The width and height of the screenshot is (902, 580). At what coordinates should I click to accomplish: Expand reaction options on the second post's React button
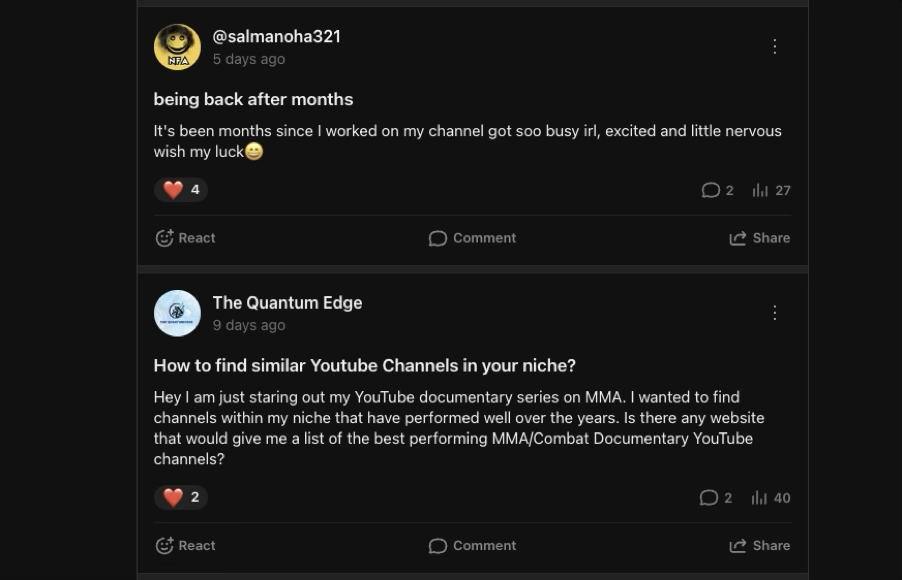click(x=185, y=545)
